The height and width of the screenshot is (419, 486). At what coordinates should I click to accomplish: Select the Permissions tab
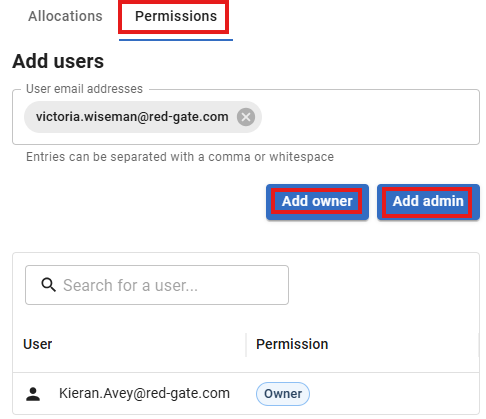176,16
